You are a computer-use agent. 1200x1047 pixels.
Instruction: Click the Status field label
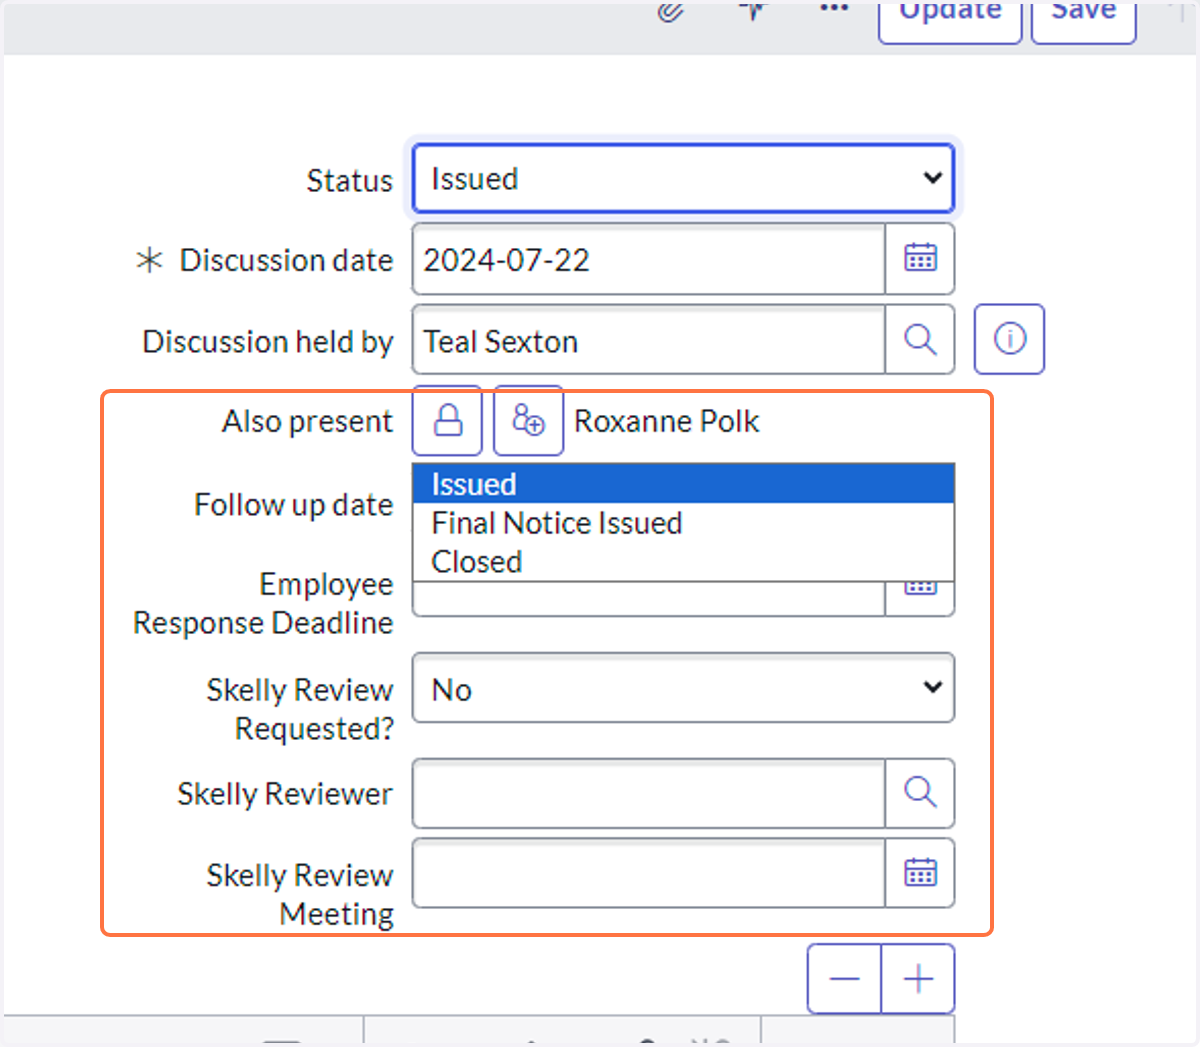click(349, 181)
